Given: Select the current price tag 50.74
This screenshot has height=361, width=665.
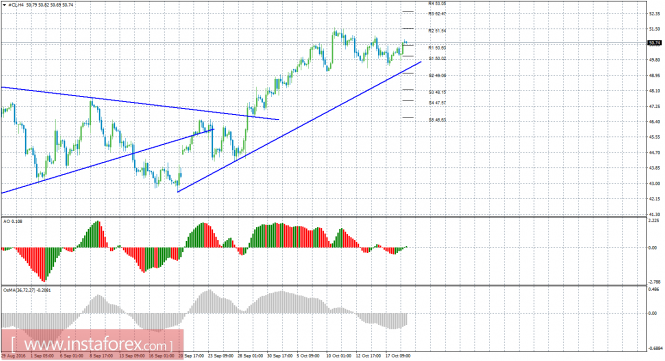Looking at the screenshot, I should (654, 43).
